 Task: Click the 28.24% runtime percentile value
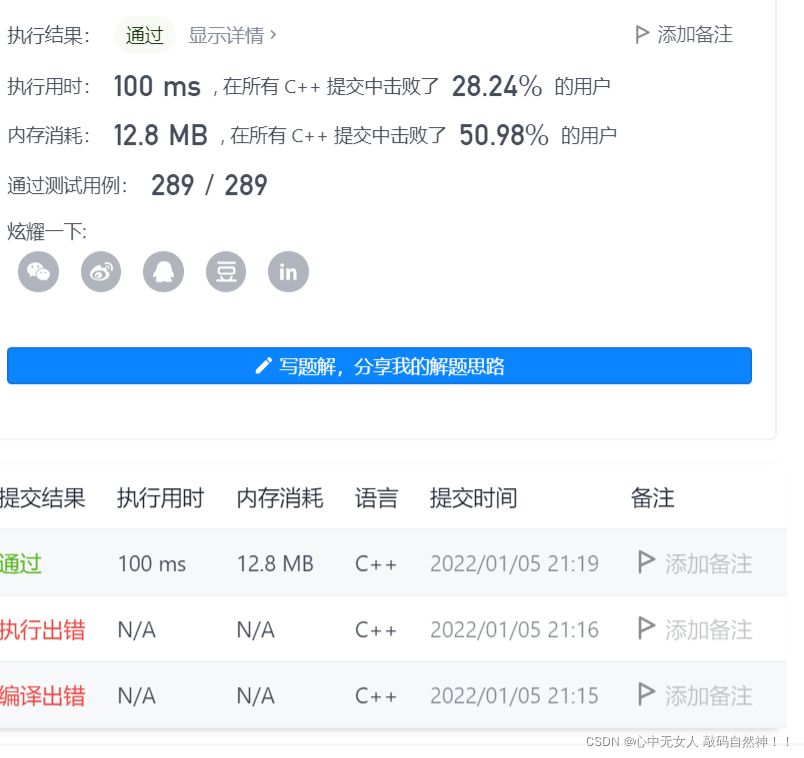click(496, 86)
